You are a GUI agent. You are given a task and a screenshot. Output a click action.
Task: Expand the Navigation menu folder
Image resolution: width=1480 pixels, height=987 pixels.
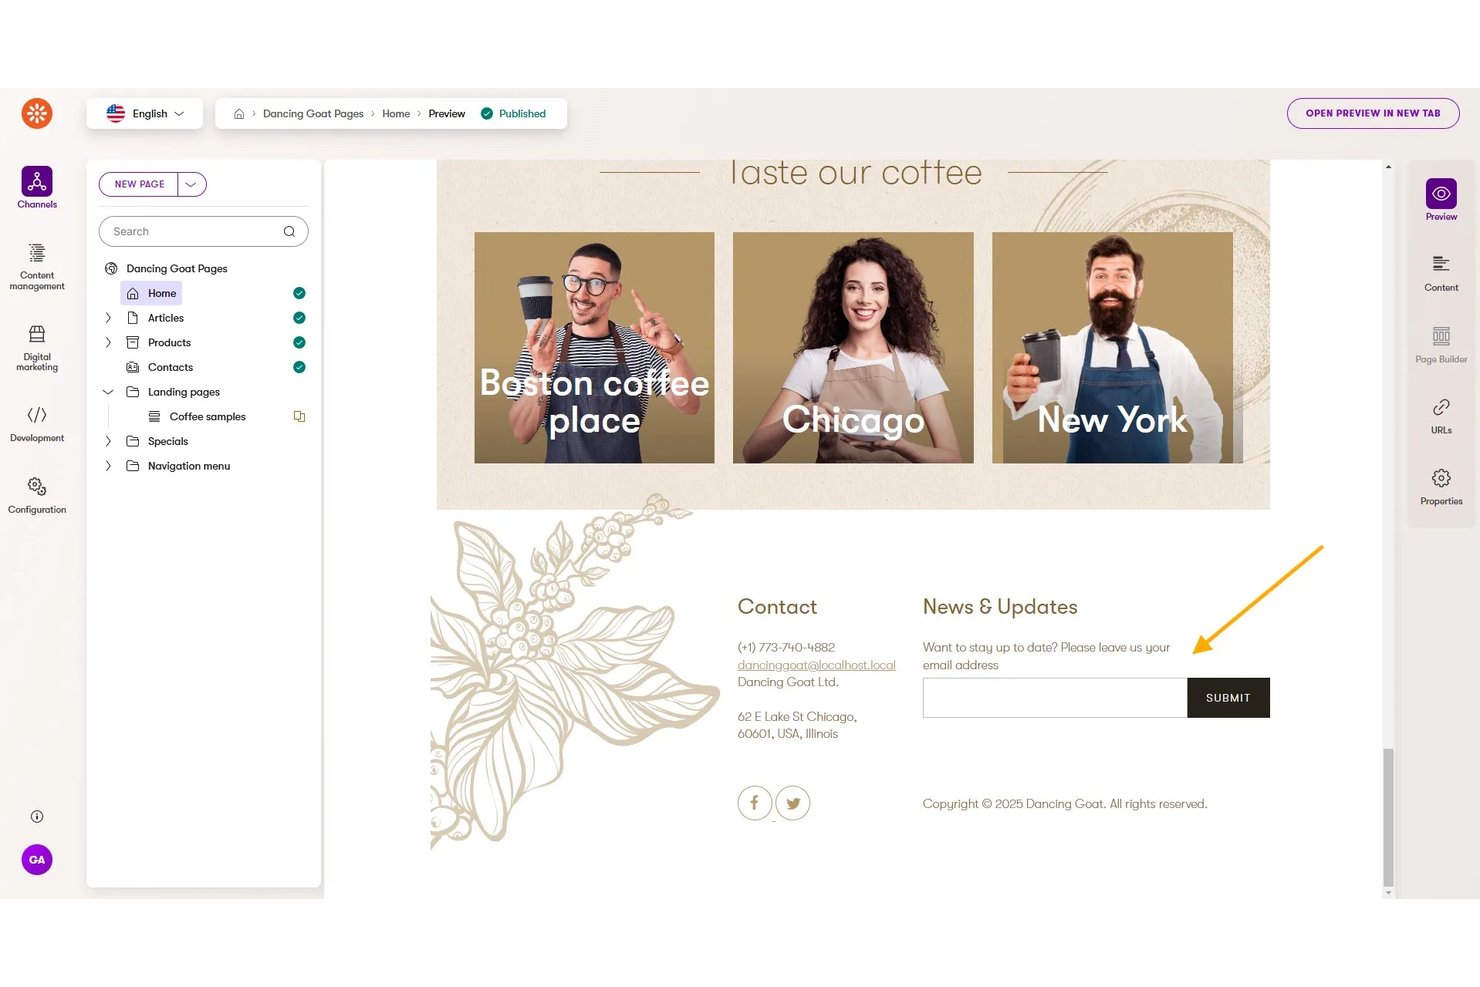[108, 466]
